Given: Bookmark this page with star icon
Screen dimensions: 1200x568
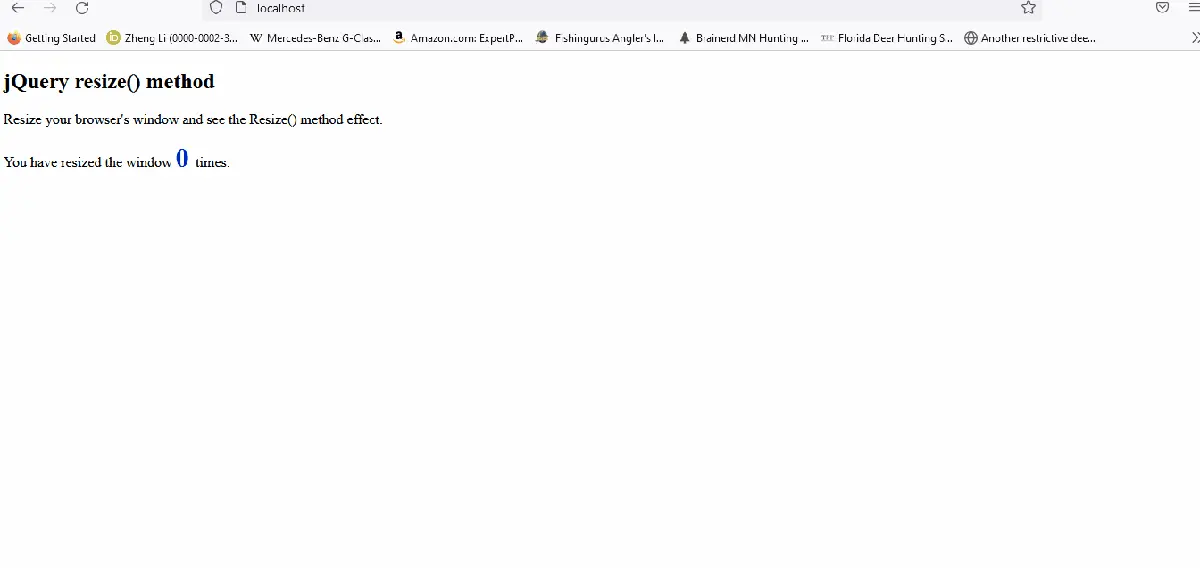Looking at the screenshot, I should (x=1028, y=7).
